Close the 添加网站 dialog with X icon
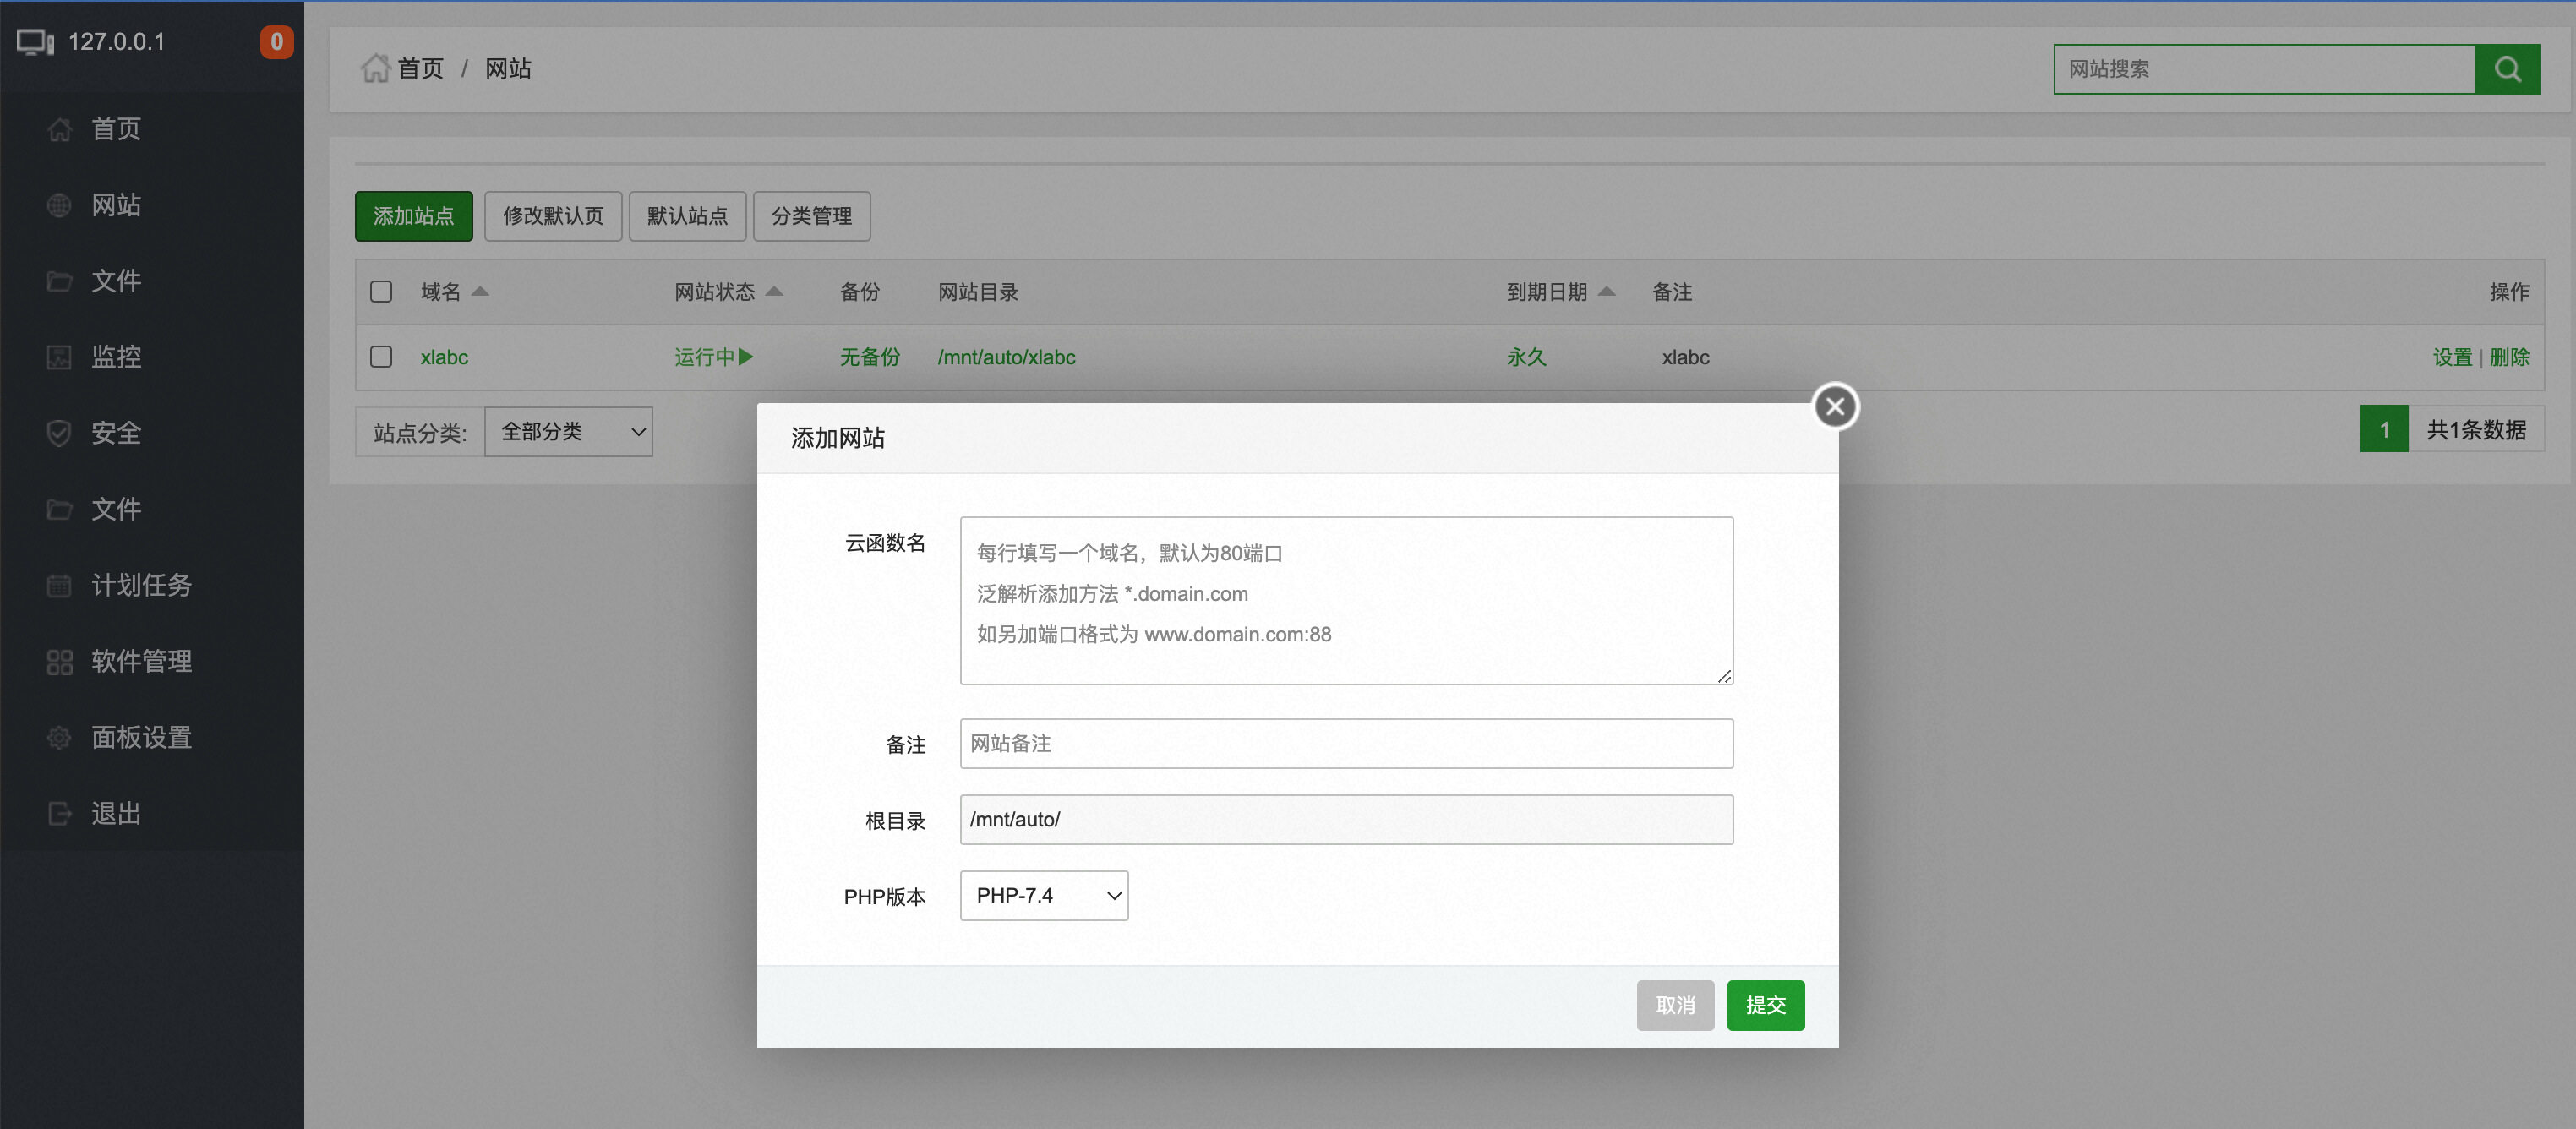The width and height of the screenshot is (2576, 1129). tap(1834, 407)
